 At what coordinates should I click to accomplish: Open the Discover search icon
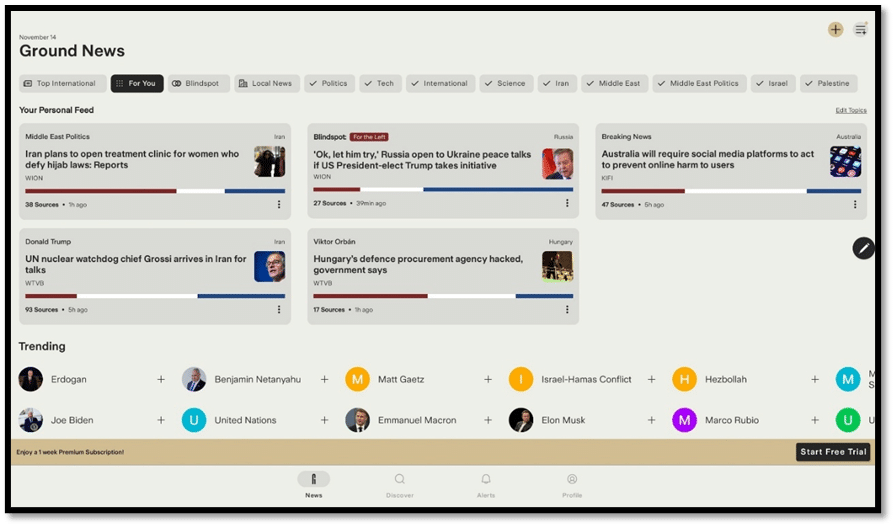point(400,480)
